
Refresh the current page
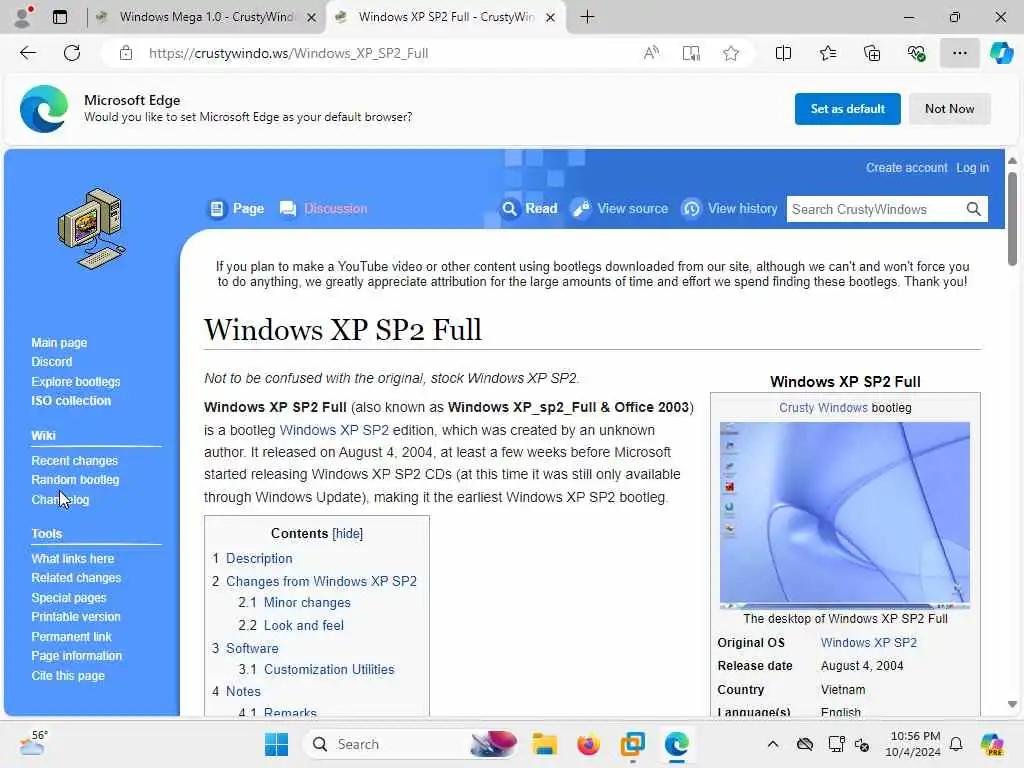coord(72,53)
